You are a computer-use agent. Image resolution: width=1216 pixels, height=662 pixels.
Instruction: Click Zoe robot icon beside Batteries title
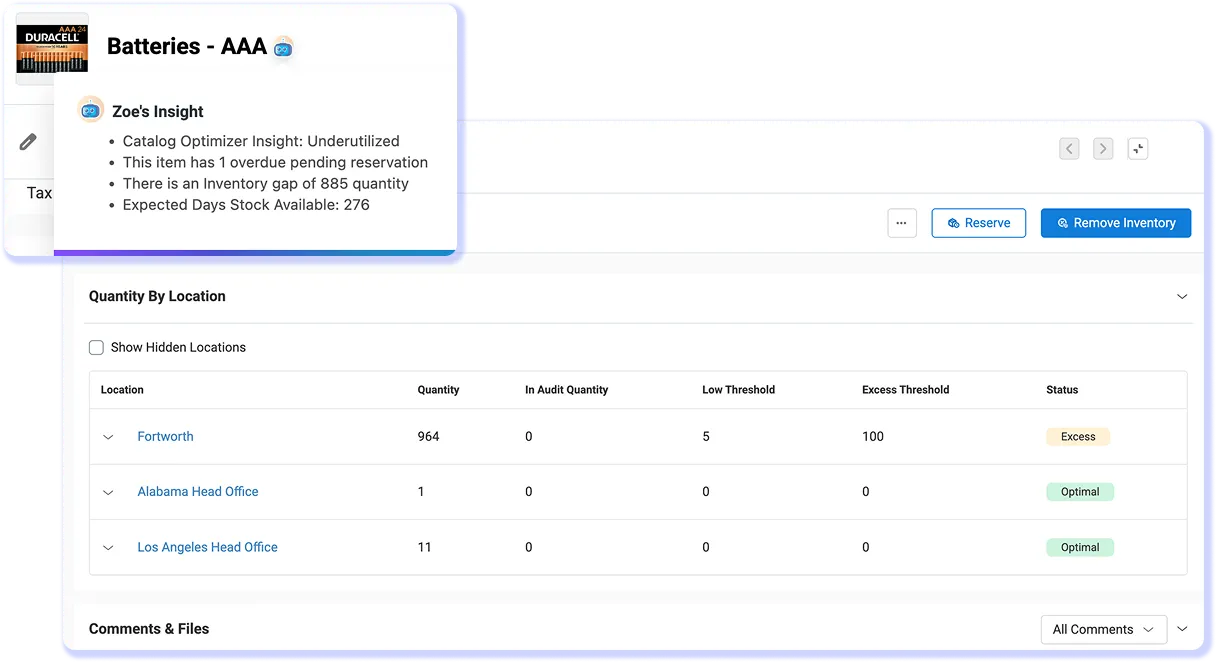(283, 47)
